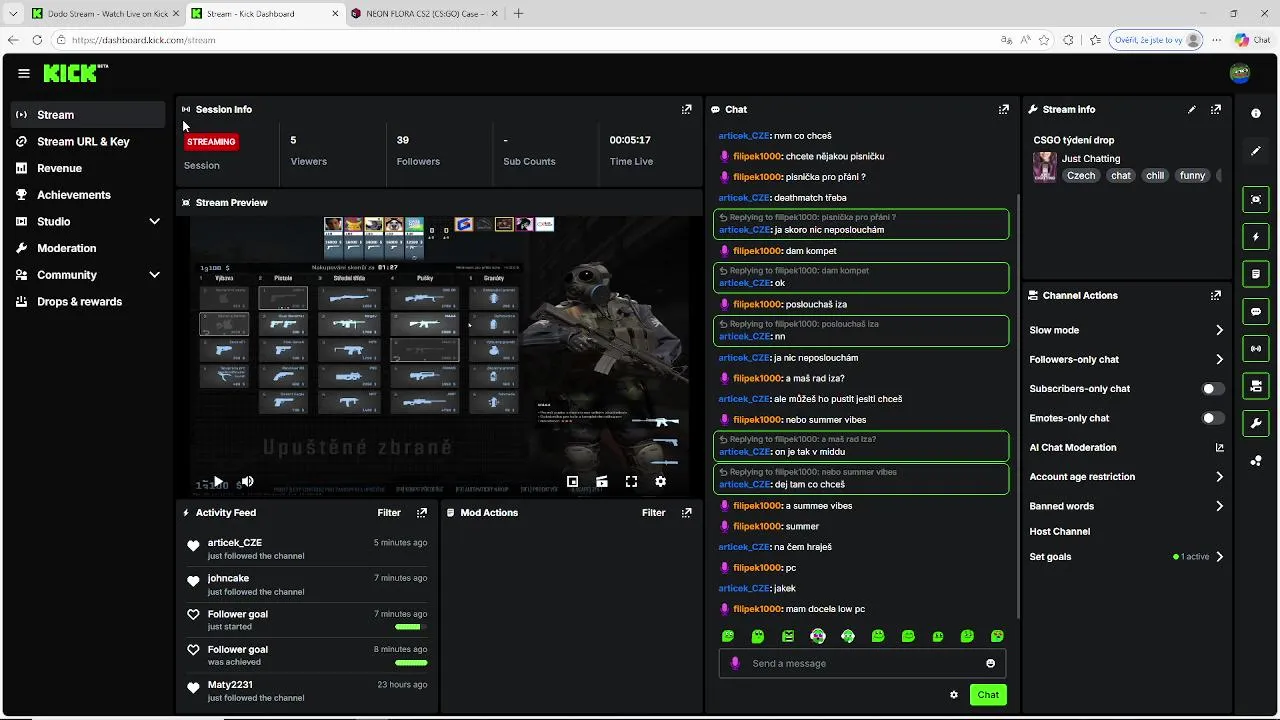Click follower goal progress bar marked was achieved
The width and height of the screenshot is (1280, 720).
[x=411, y=662]
